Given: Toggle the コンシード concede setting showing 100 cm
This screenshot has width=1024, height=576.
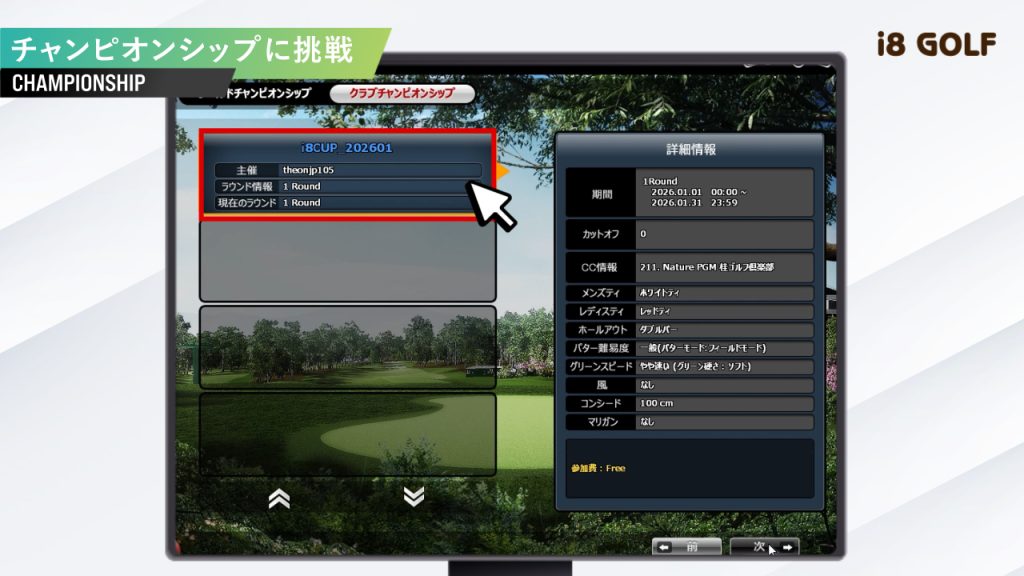Looking at the screenshot, I should tap(723, 405).
